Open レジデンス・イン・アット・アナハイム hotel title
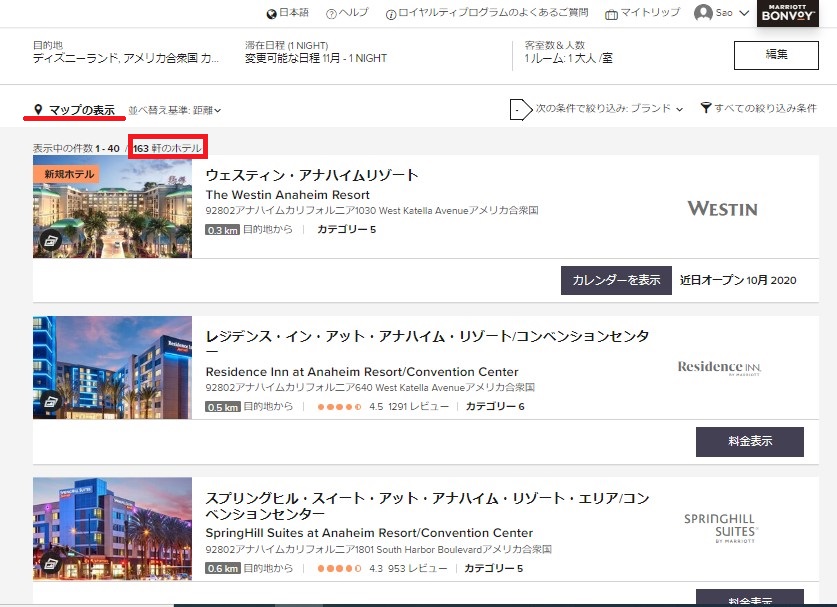 [x=427, y=343]
